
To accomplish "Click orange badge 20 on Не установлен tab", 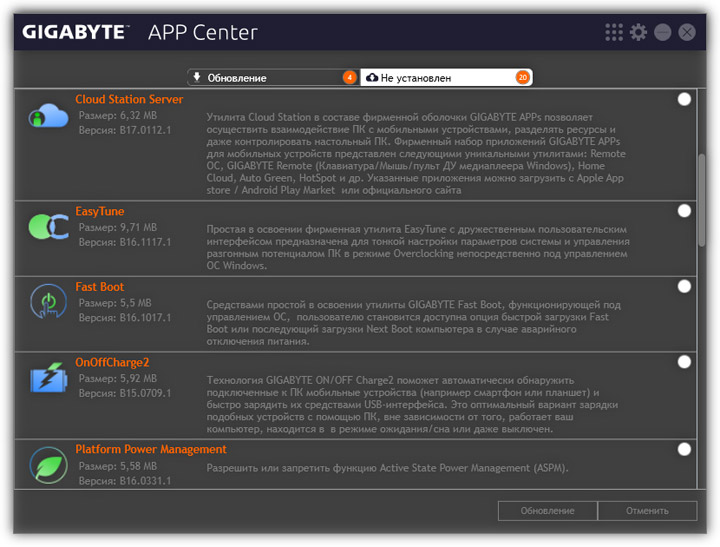I will (x=523, y=78).
